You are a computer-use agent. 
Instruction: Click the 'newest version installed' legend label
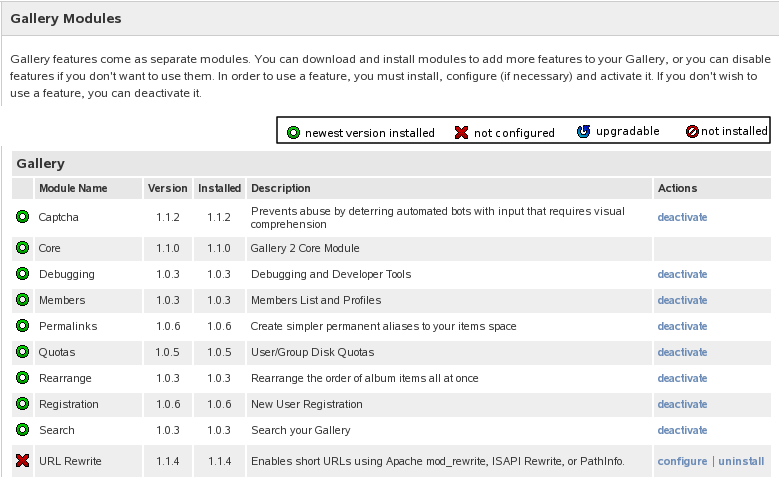point(370,133)
